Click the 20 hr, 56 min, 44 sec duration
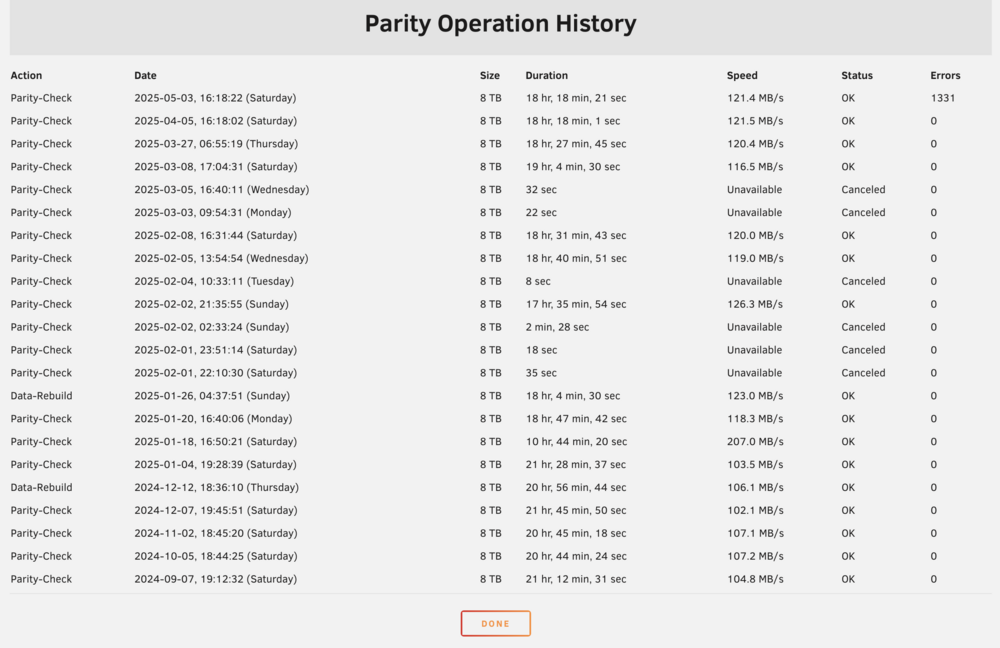Screen dimensions: 1000x648 576,488
